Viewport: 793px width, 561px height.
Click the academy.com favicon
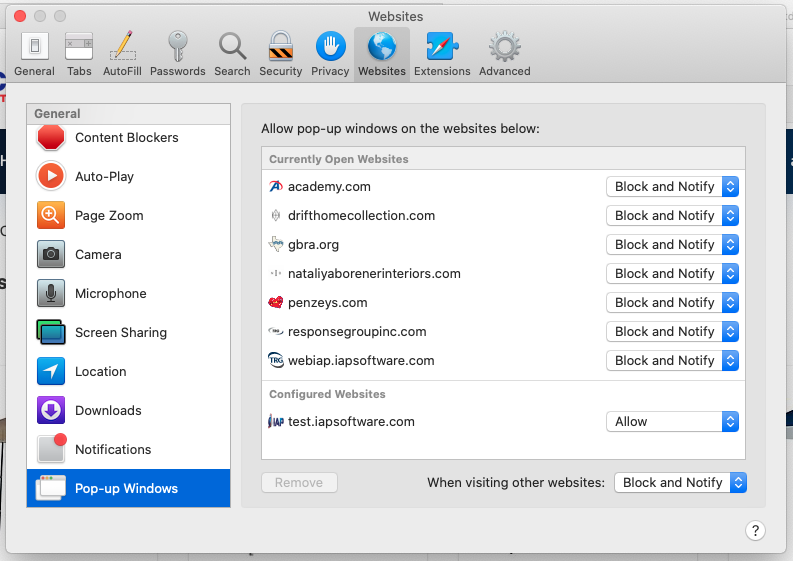click(276, 187)
